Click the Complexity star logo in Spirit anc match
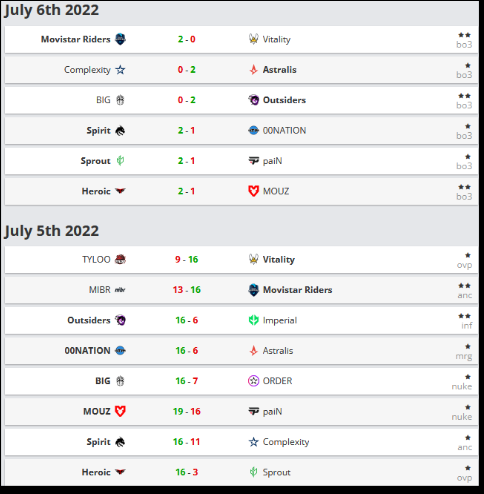The width and height of the screenshot is (484, 494). pos(254,442)
